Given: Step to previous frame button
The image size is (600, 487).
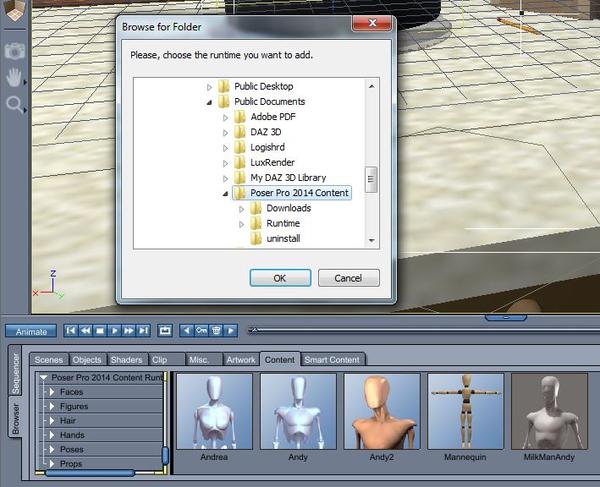Looking at the screenshot, I should 85,331.
